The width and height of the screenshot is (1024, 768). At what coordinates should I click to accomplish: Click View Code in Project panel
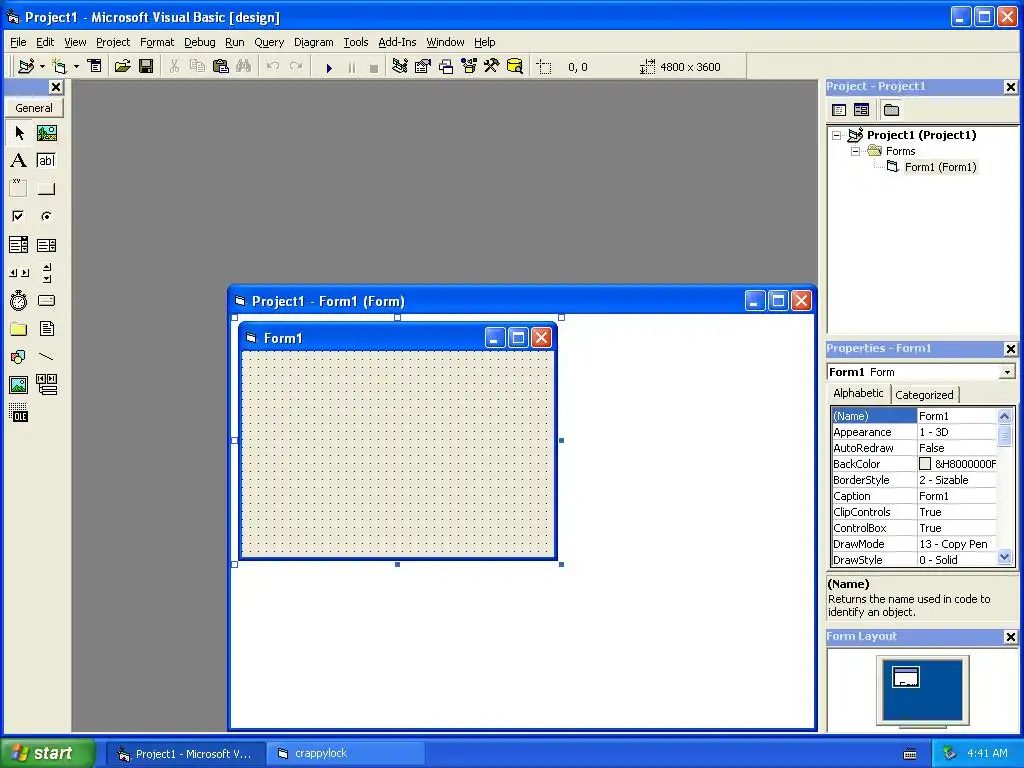(x=839, y=110)
